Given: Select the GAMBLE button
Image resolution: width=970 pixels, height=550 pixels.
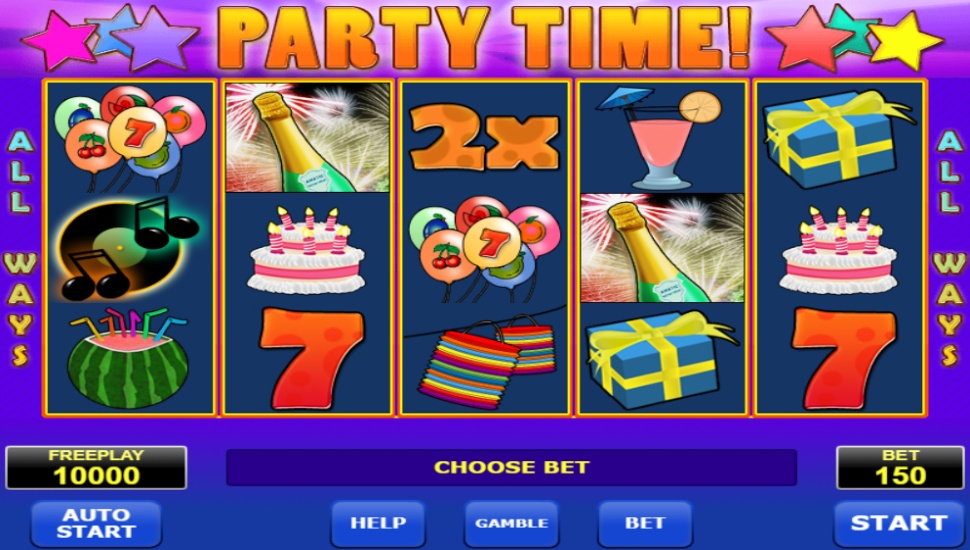Looking at the screenshot, I should (512, 523).
